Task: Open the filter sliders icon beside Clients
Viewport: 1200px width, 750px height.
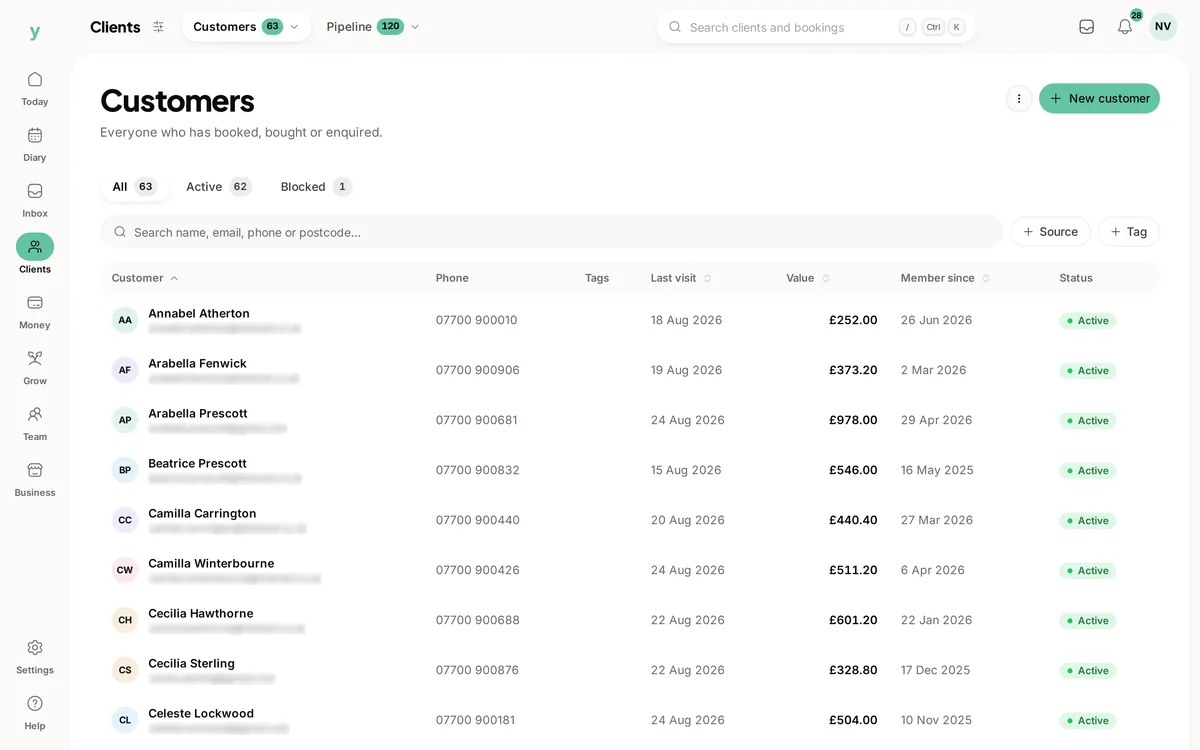Action: 158,27
